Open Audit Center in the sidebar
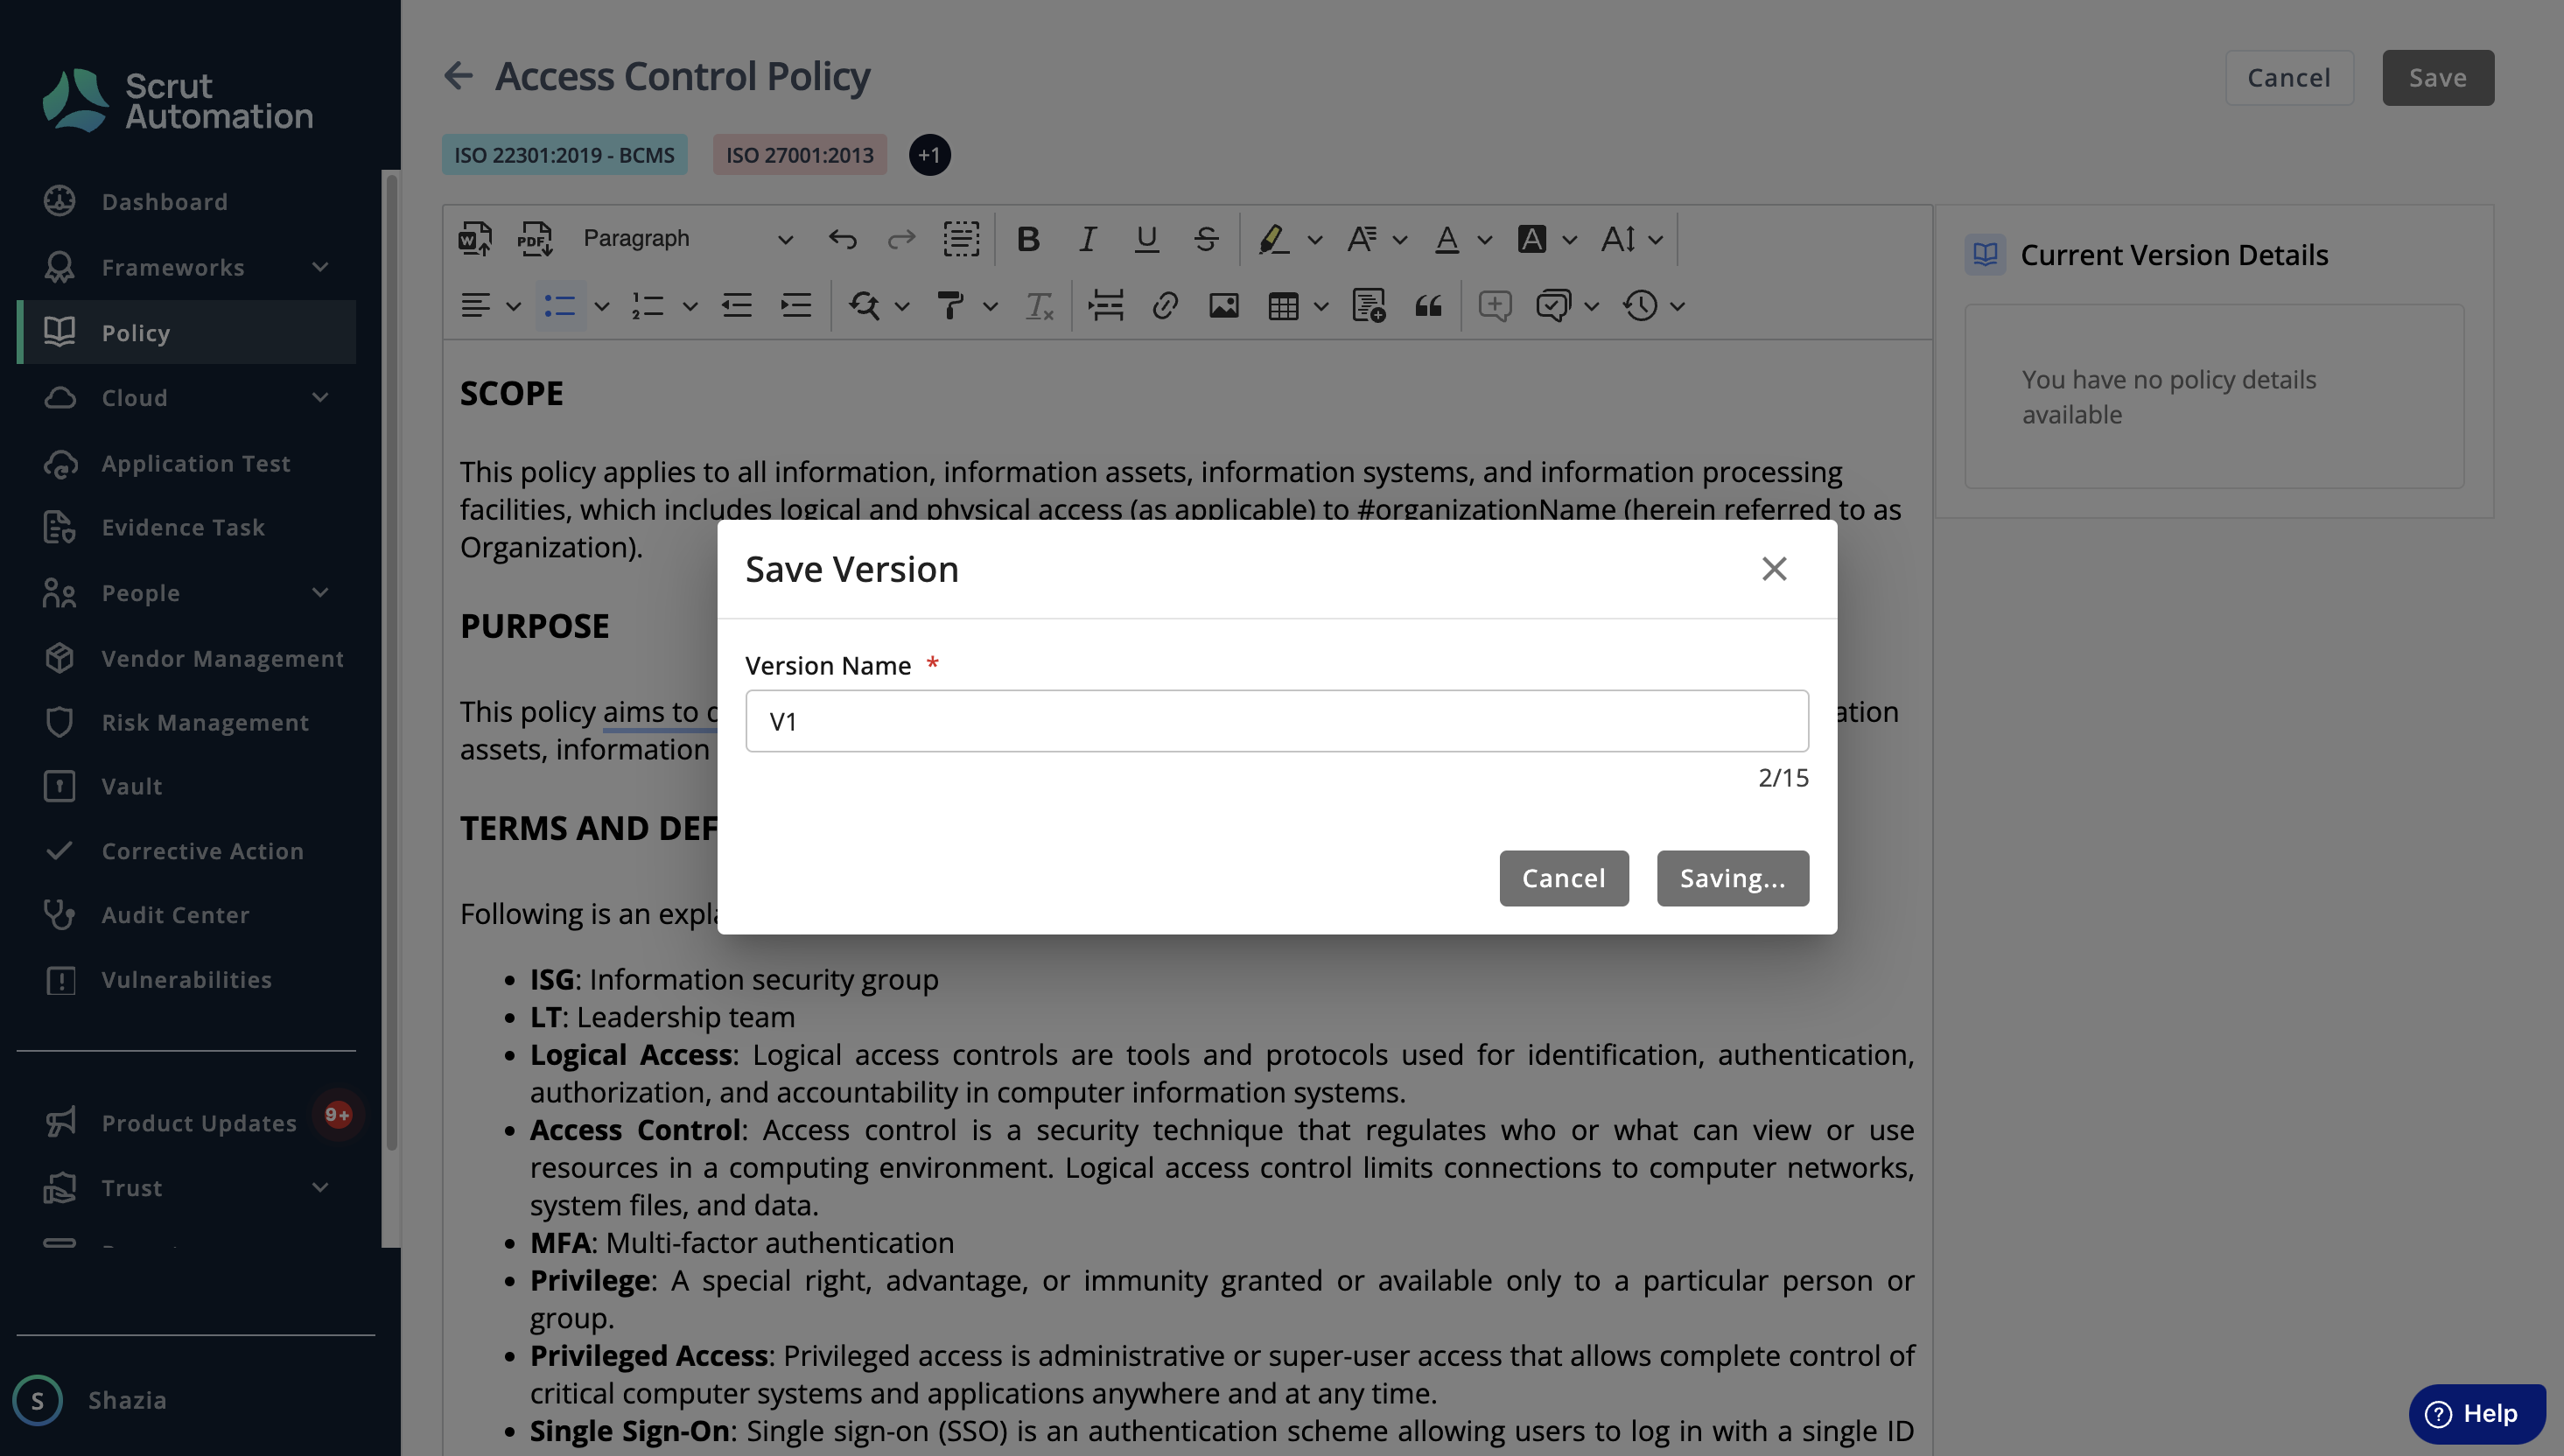 coord(186,915)
